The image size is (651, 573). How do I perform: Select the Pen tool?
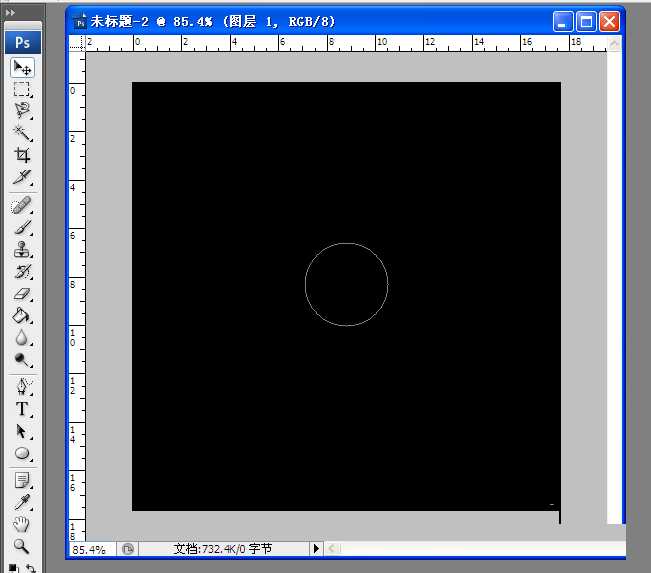(x=21, y=387)
